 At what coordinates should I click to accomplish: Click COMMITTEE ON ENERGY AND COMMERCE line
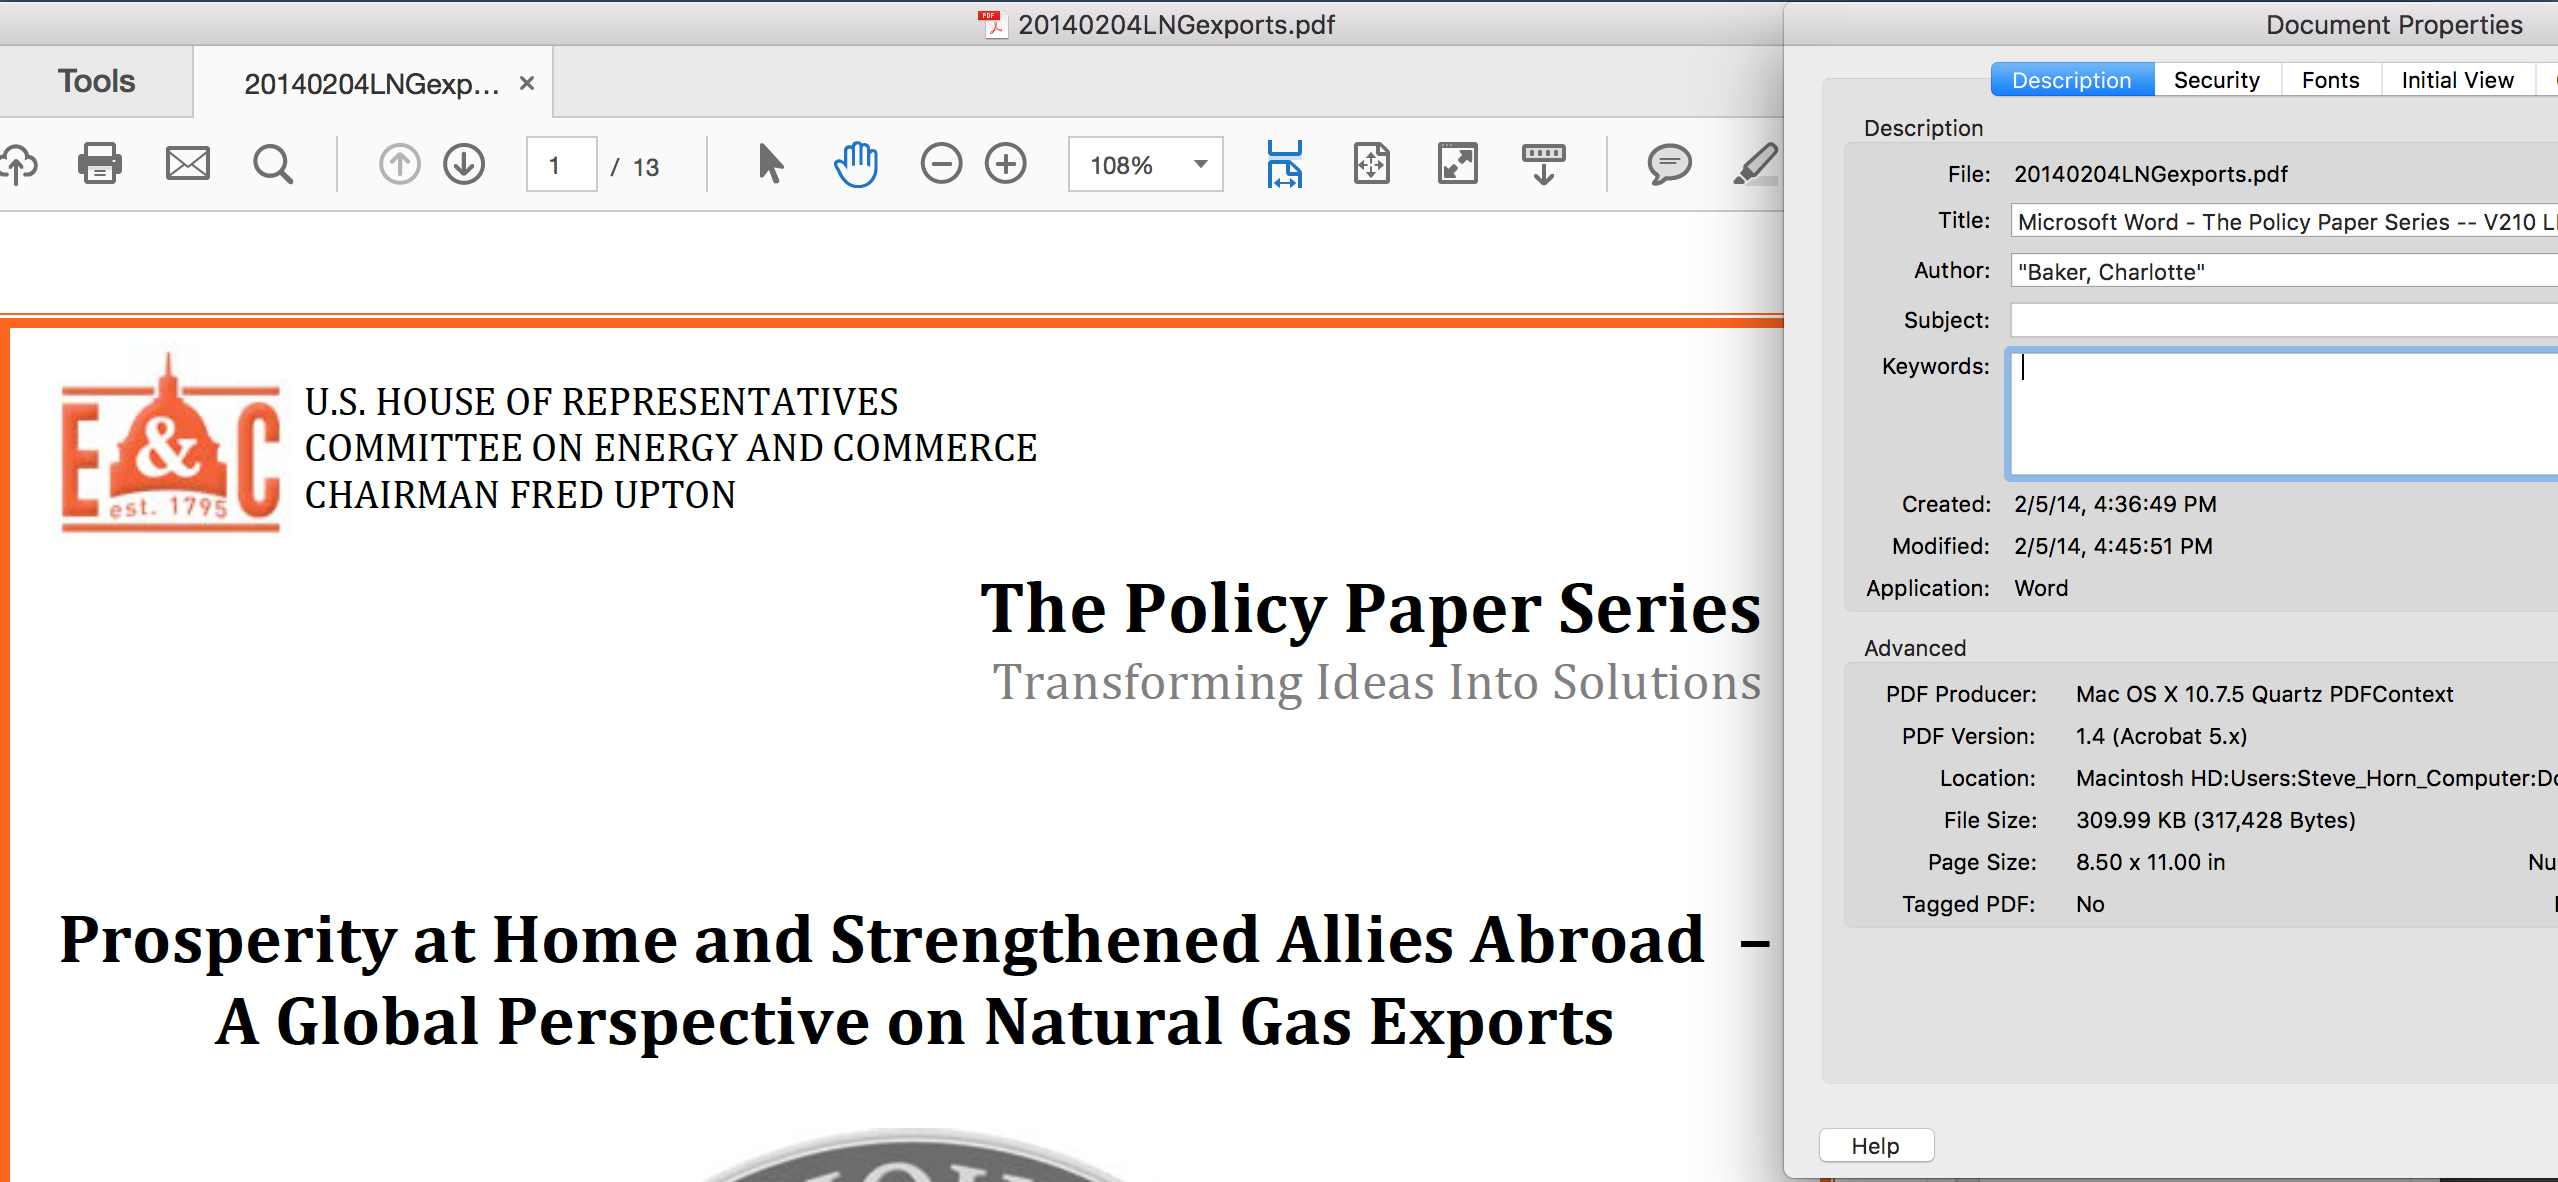coord(671,448)
